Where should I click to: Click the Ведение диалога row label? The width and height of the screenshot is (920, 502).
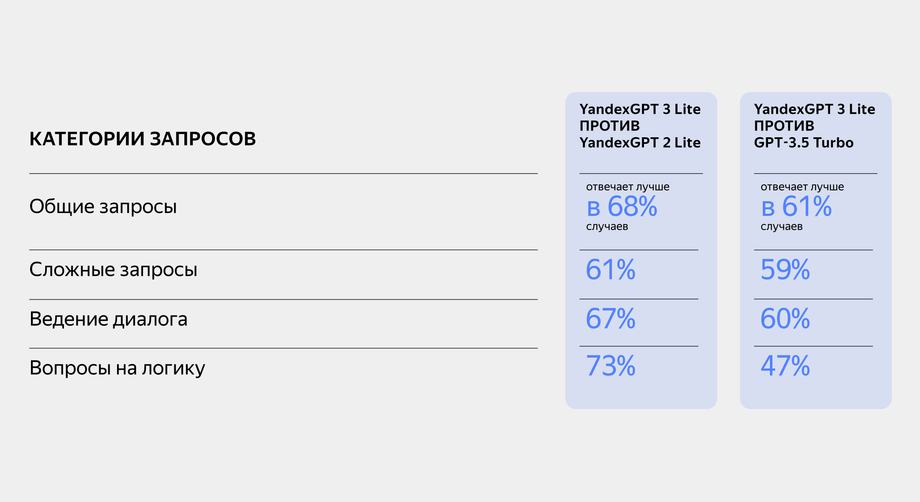(108, 319)
